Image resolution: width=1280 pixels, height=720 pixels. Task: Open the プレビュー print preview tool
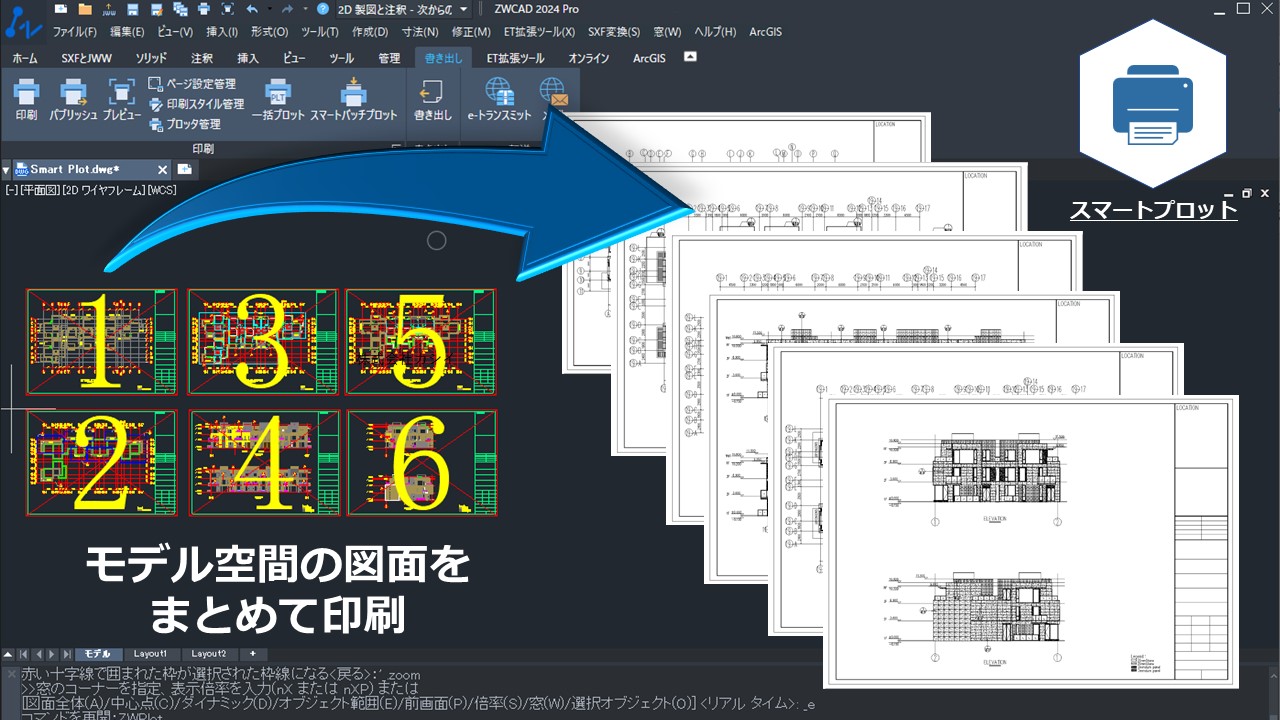[122, 100]
